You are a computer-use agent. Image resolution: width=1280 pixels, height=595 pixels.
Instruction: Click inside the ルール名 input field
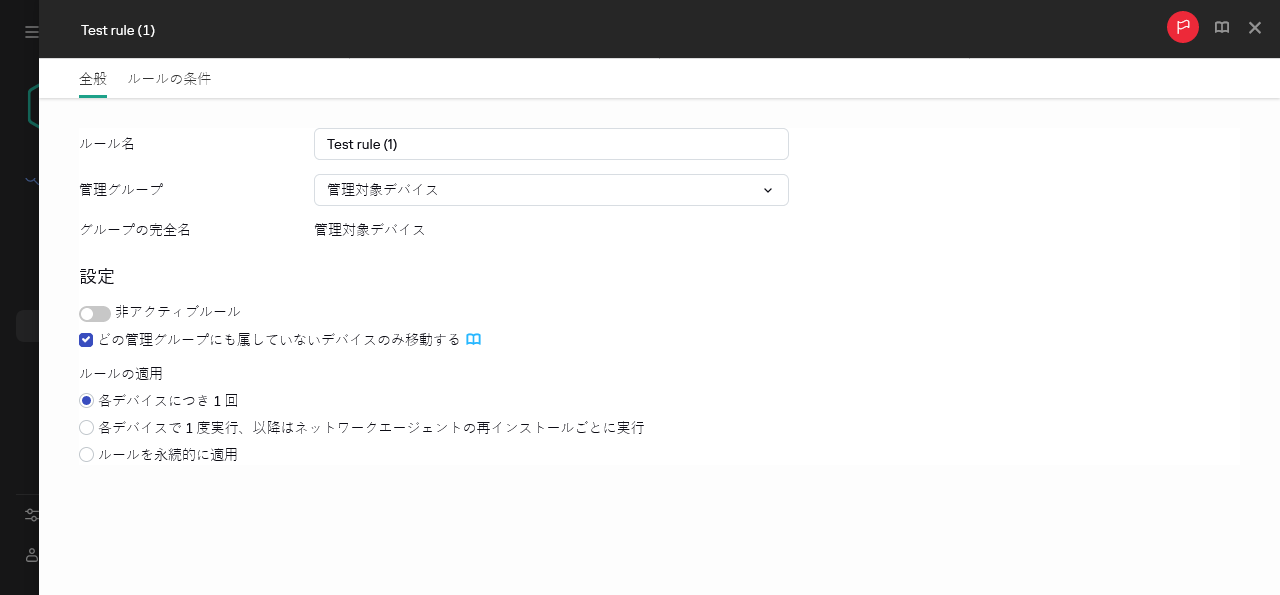click(551, 144)
